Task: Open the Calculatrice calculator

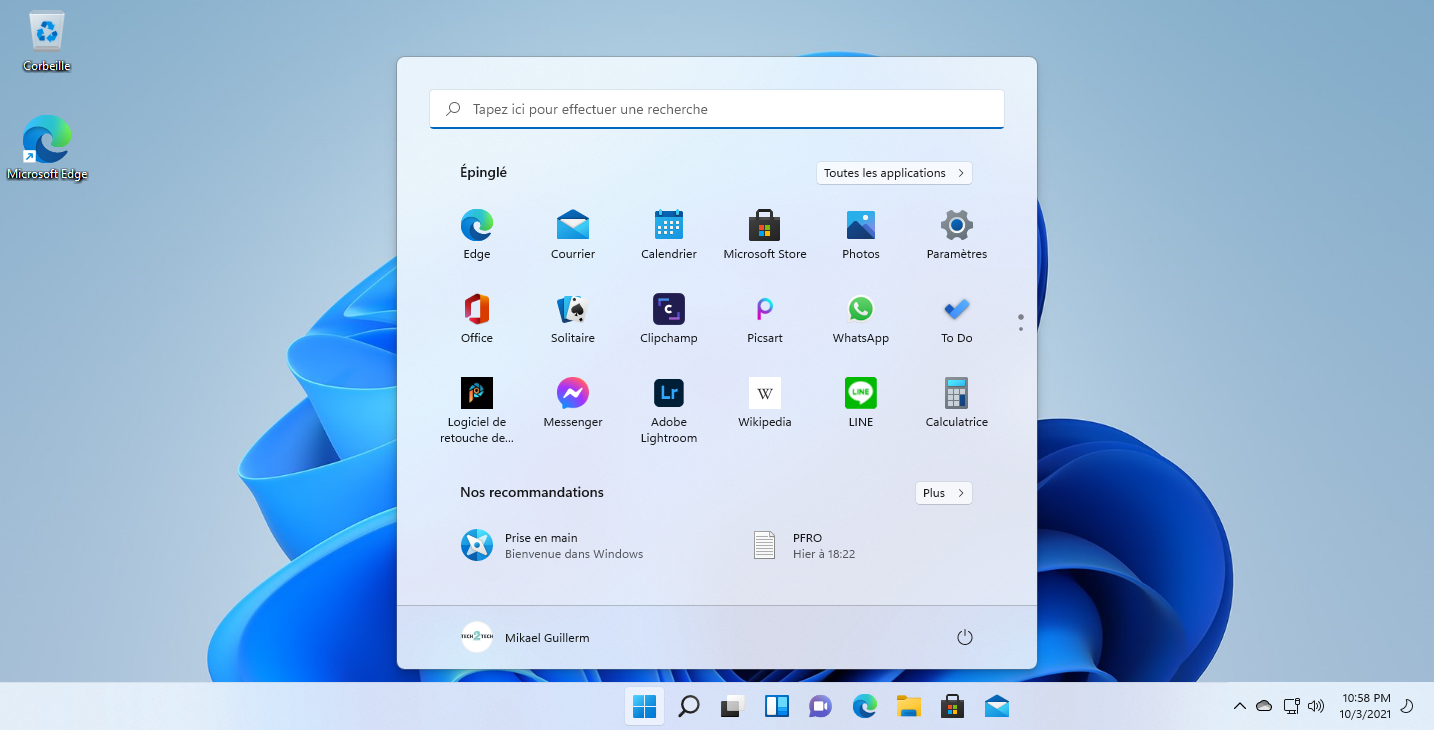Action: tap(957, 402)
